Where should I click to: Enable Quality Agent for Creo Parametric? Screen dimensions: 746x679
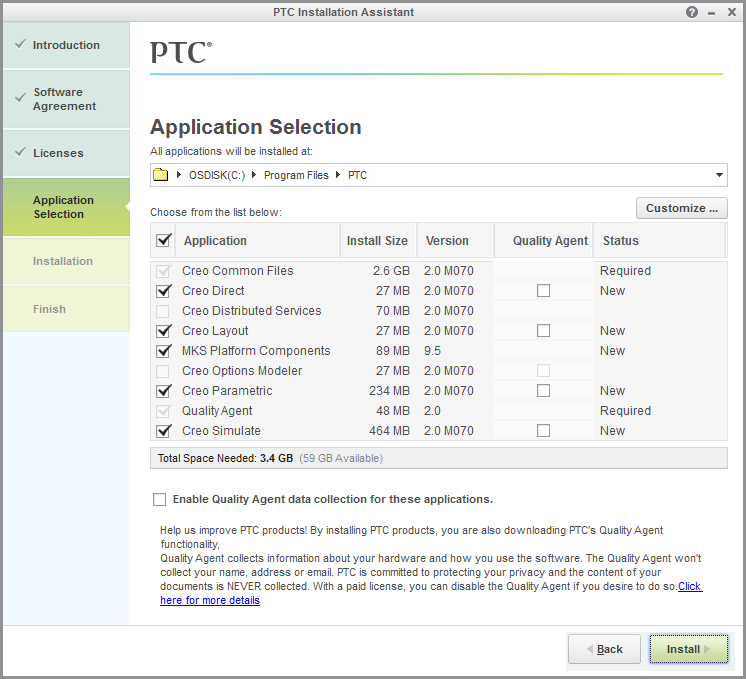tap(543, 391)
